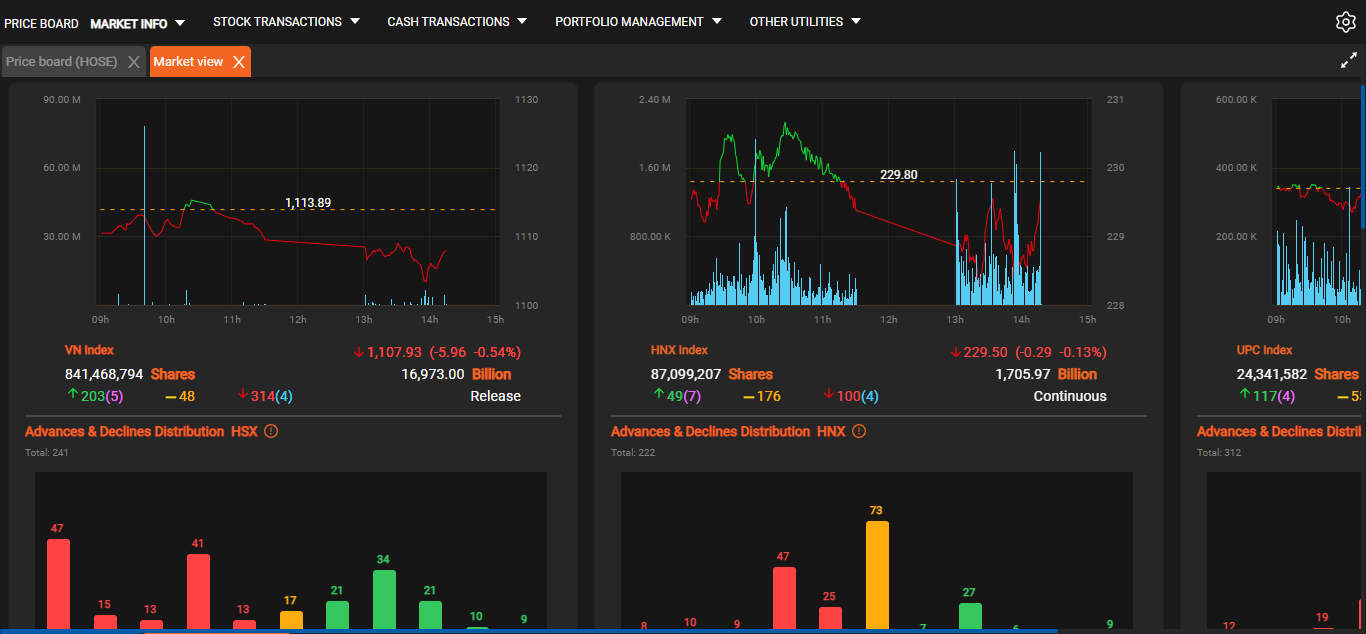Close the Price board (HOSE) tab
Screen dimensions: 1366x634
click(x=134, y=62)
